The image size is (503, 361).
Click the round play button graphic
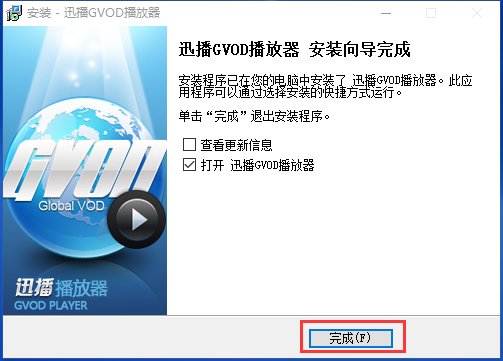pos(137,220)
